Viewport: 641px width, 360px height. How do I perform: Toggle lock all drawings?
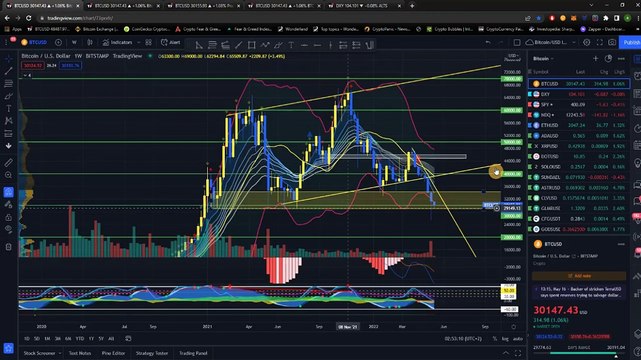pyautogui.click(x=9, y=217)
